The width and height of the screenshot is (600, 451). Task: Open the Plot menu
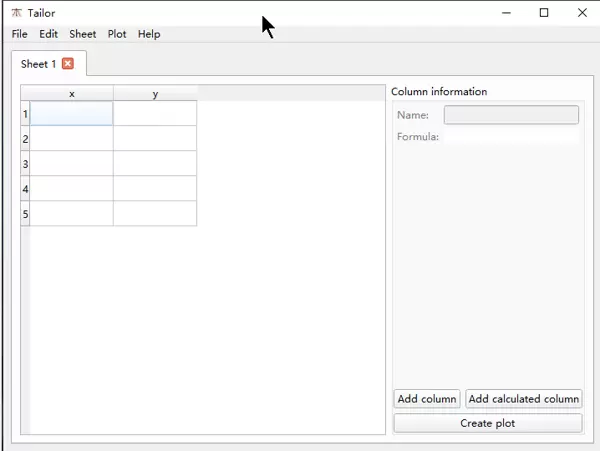pos(117,34)
